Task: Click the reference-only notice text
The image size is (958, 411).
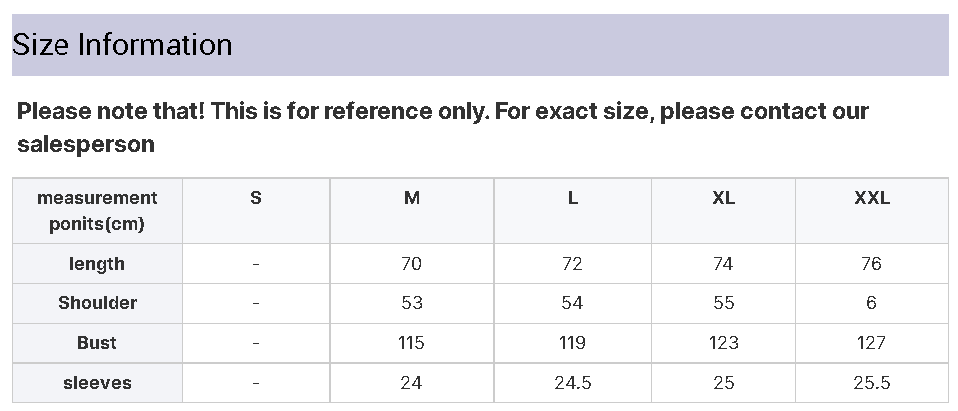Action: point(443,128)
